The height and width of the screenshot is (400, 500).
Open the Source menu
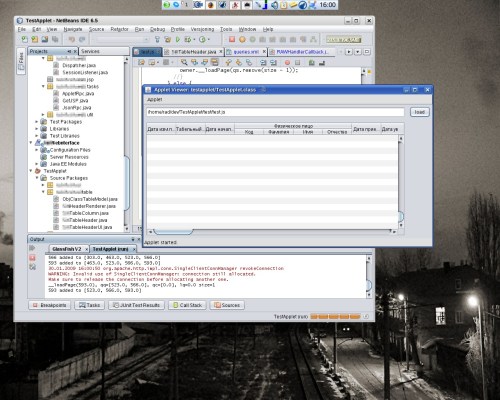(96, 29)
